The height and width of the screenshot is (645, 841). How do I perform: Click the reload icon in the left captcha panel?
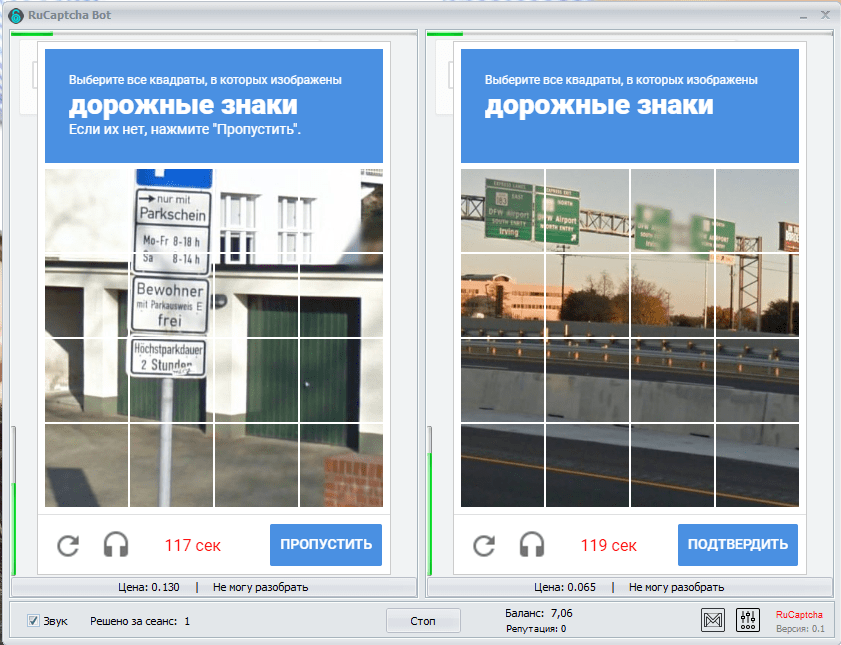coord(68,545)
